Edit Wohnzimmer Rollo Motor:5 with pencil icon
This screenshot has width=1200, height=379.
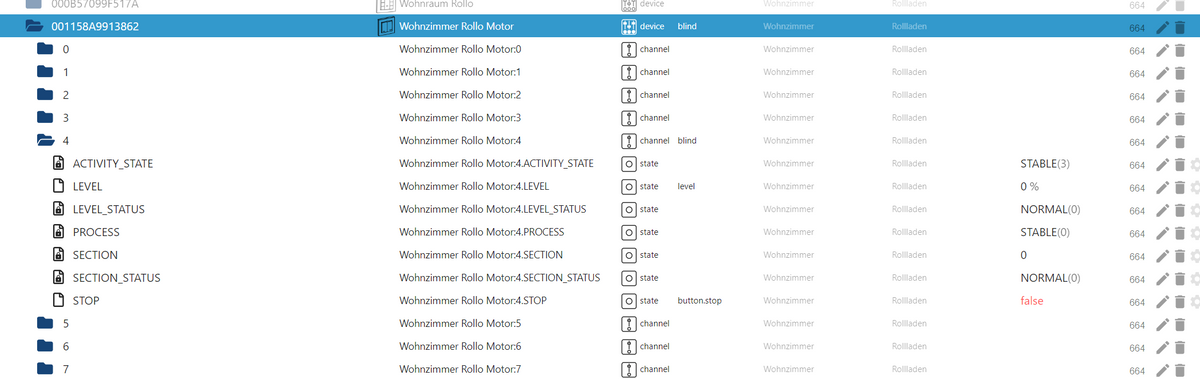point(1162,325)
